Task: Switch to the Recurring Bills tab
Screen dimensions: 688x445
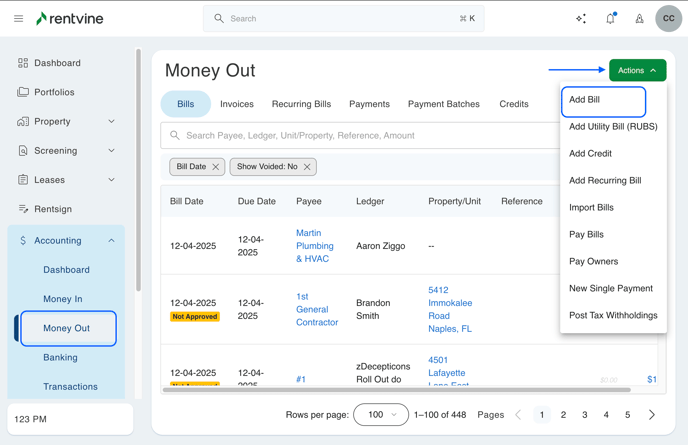Action: coord(301,104)
